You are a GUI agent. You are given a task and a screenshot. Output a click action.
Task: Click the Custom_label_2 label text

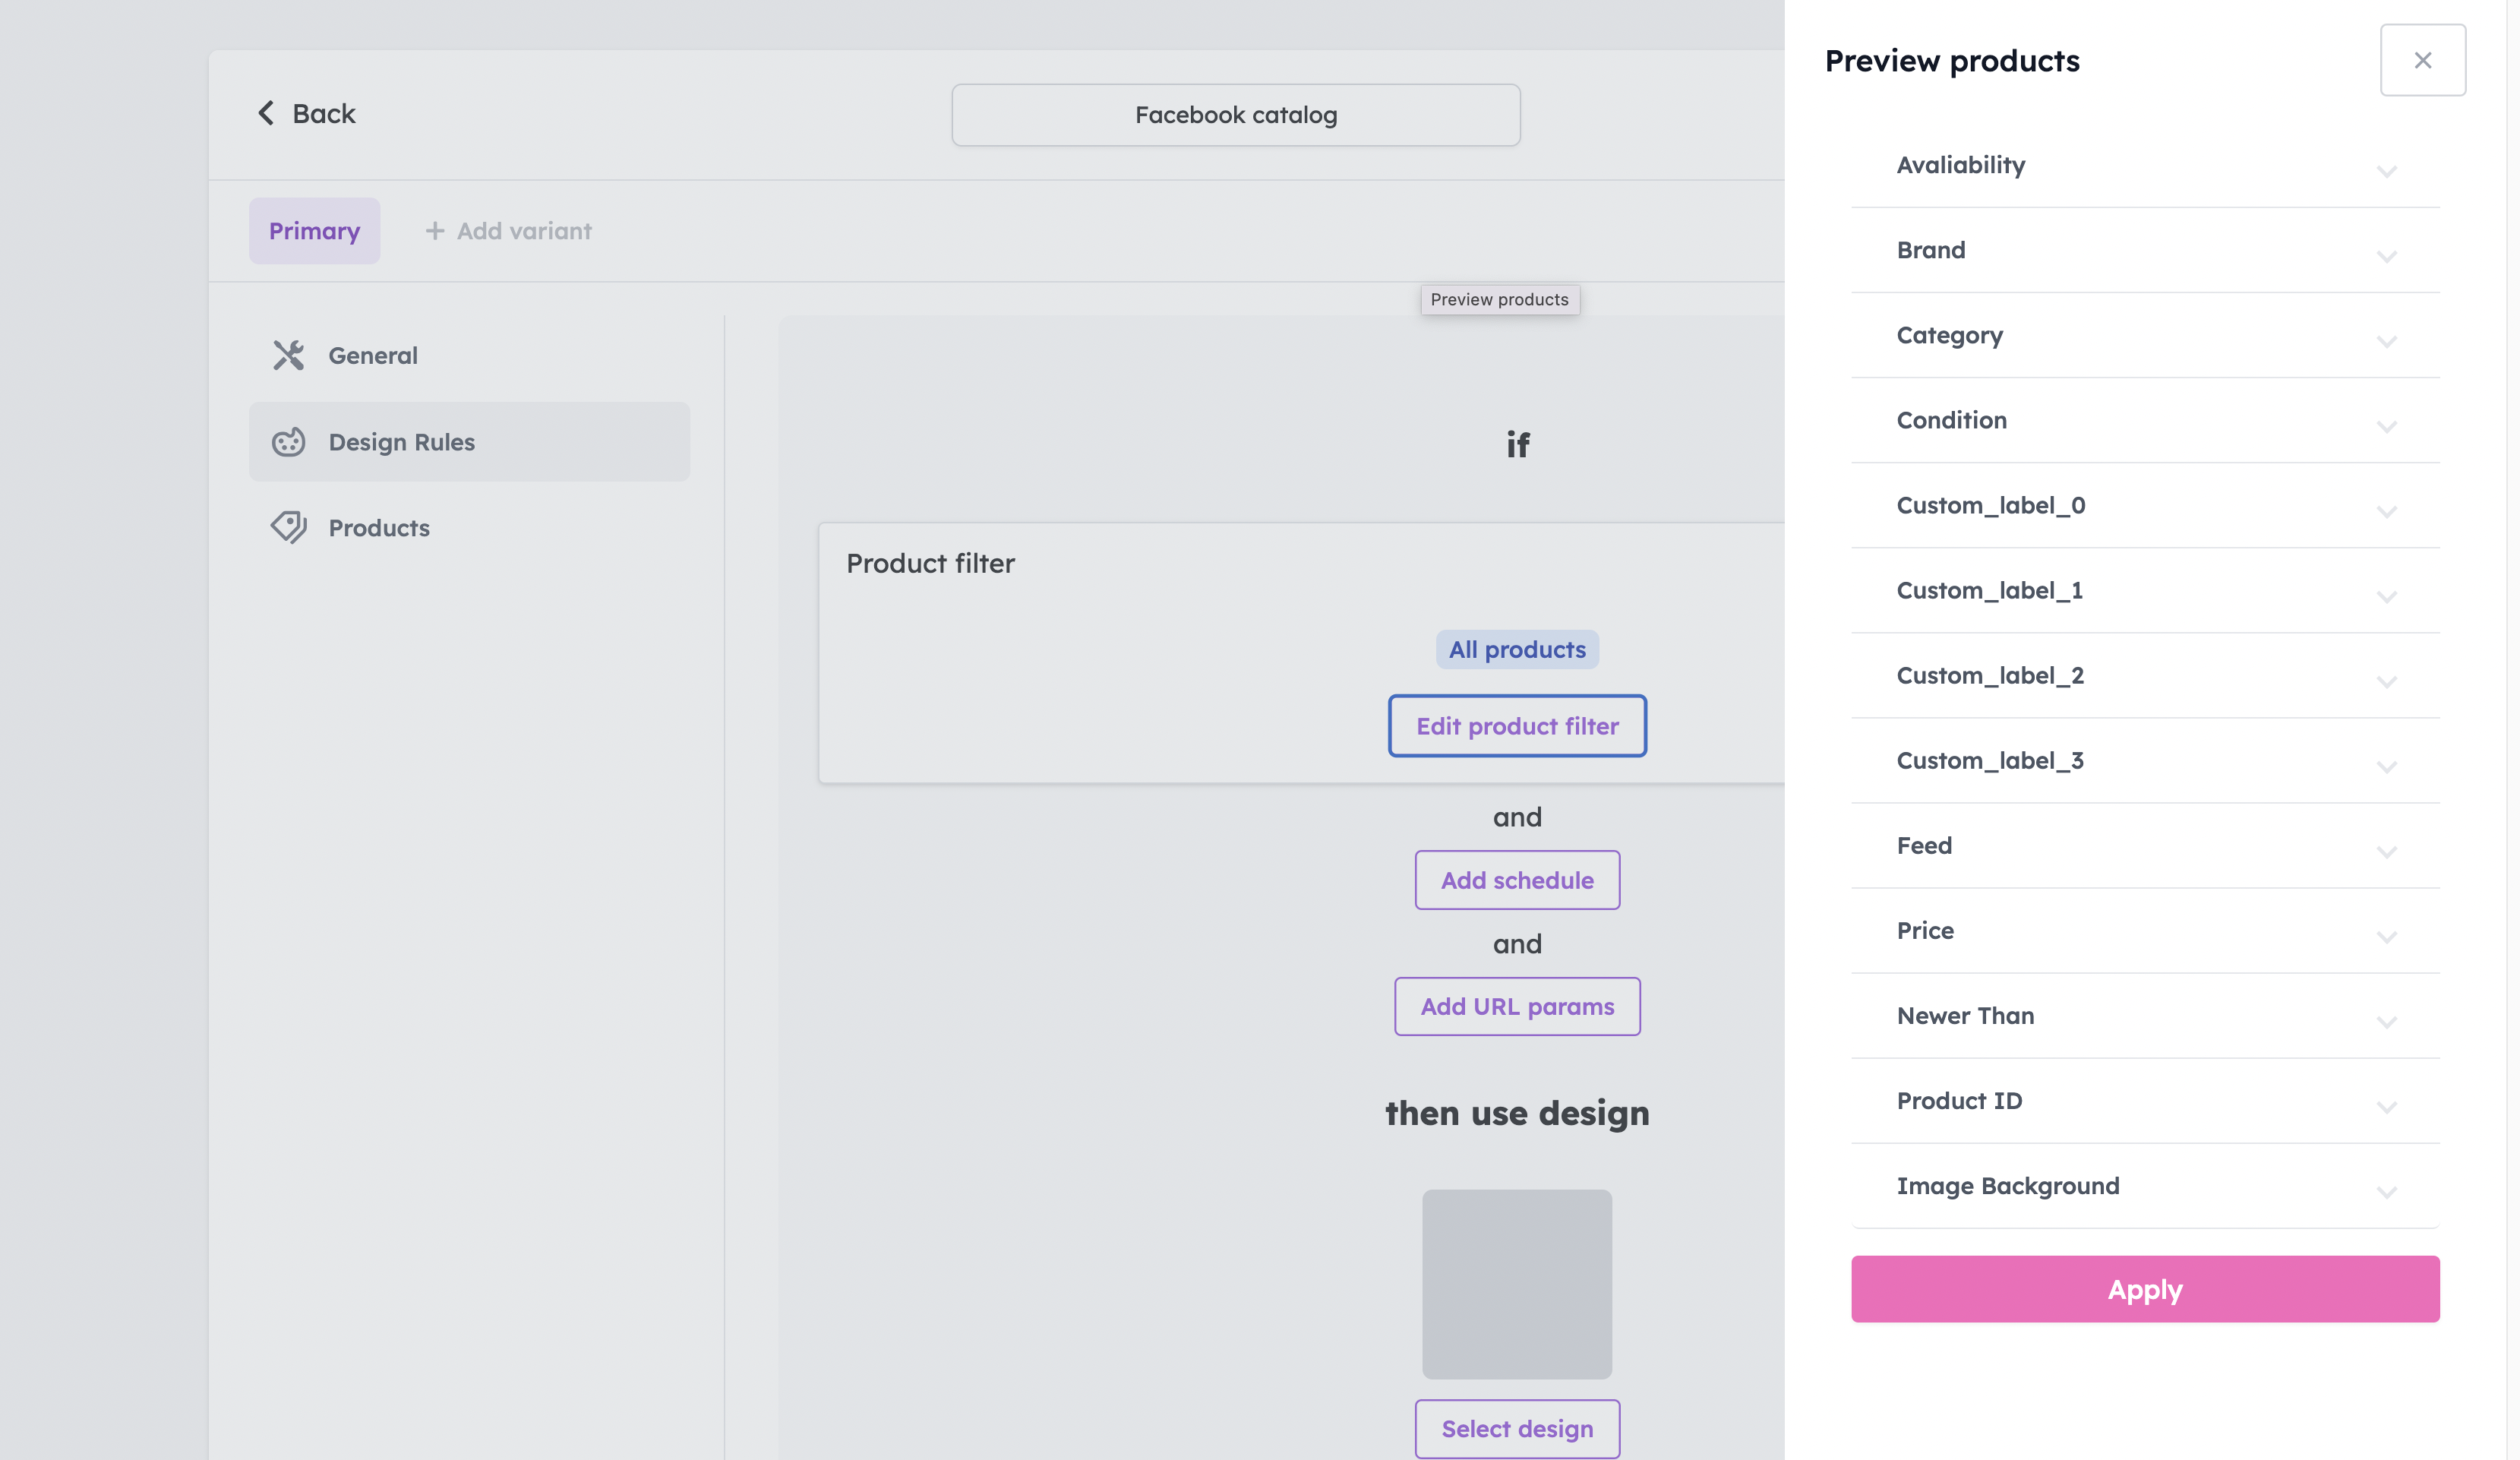pyautogui.click(x=1990, y=675)
